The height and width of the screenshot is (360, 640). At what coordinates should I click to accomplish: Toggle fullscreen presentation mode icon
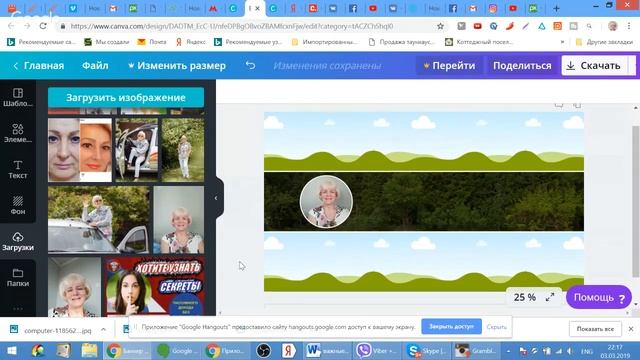550,298
